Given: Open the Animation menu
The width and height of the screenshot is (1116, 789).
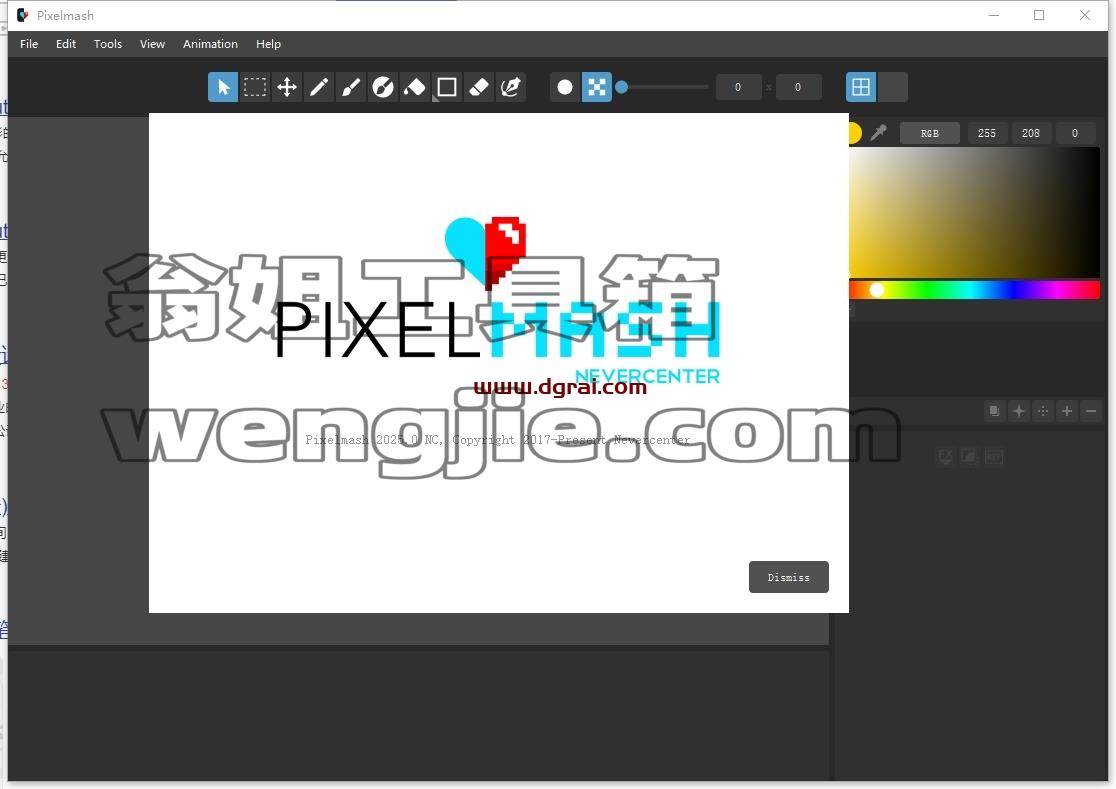Looking at the screenshot, I should (x=211, y=44).
